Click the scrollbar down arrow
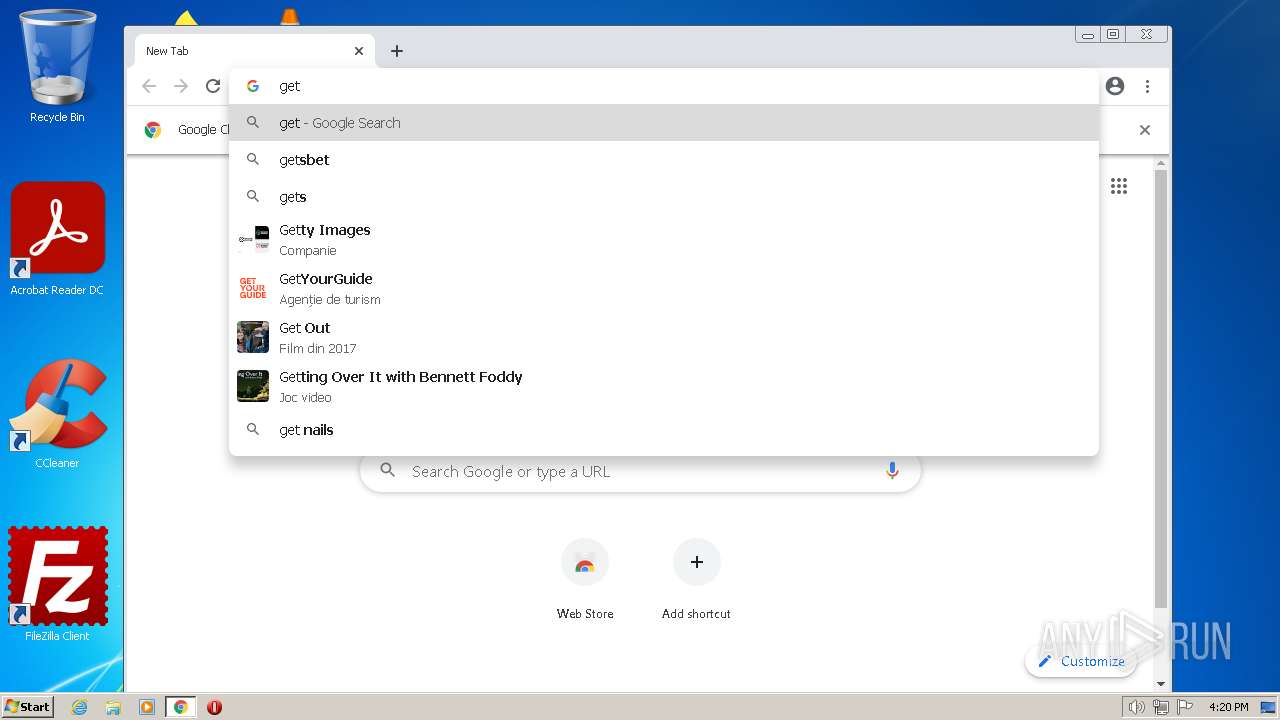Viewport: 1280px width, 720px height. pos(1161,684)
